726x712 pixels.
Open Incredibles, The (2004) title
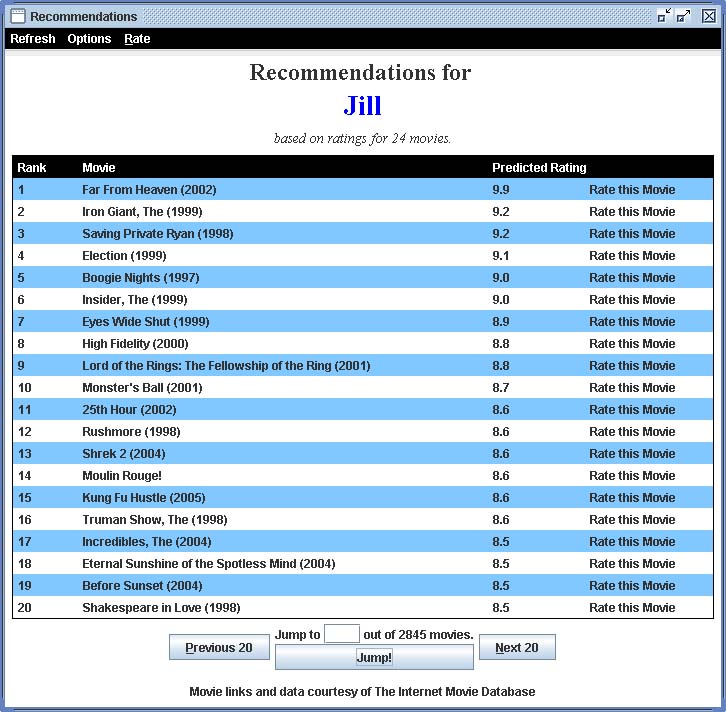147,542
